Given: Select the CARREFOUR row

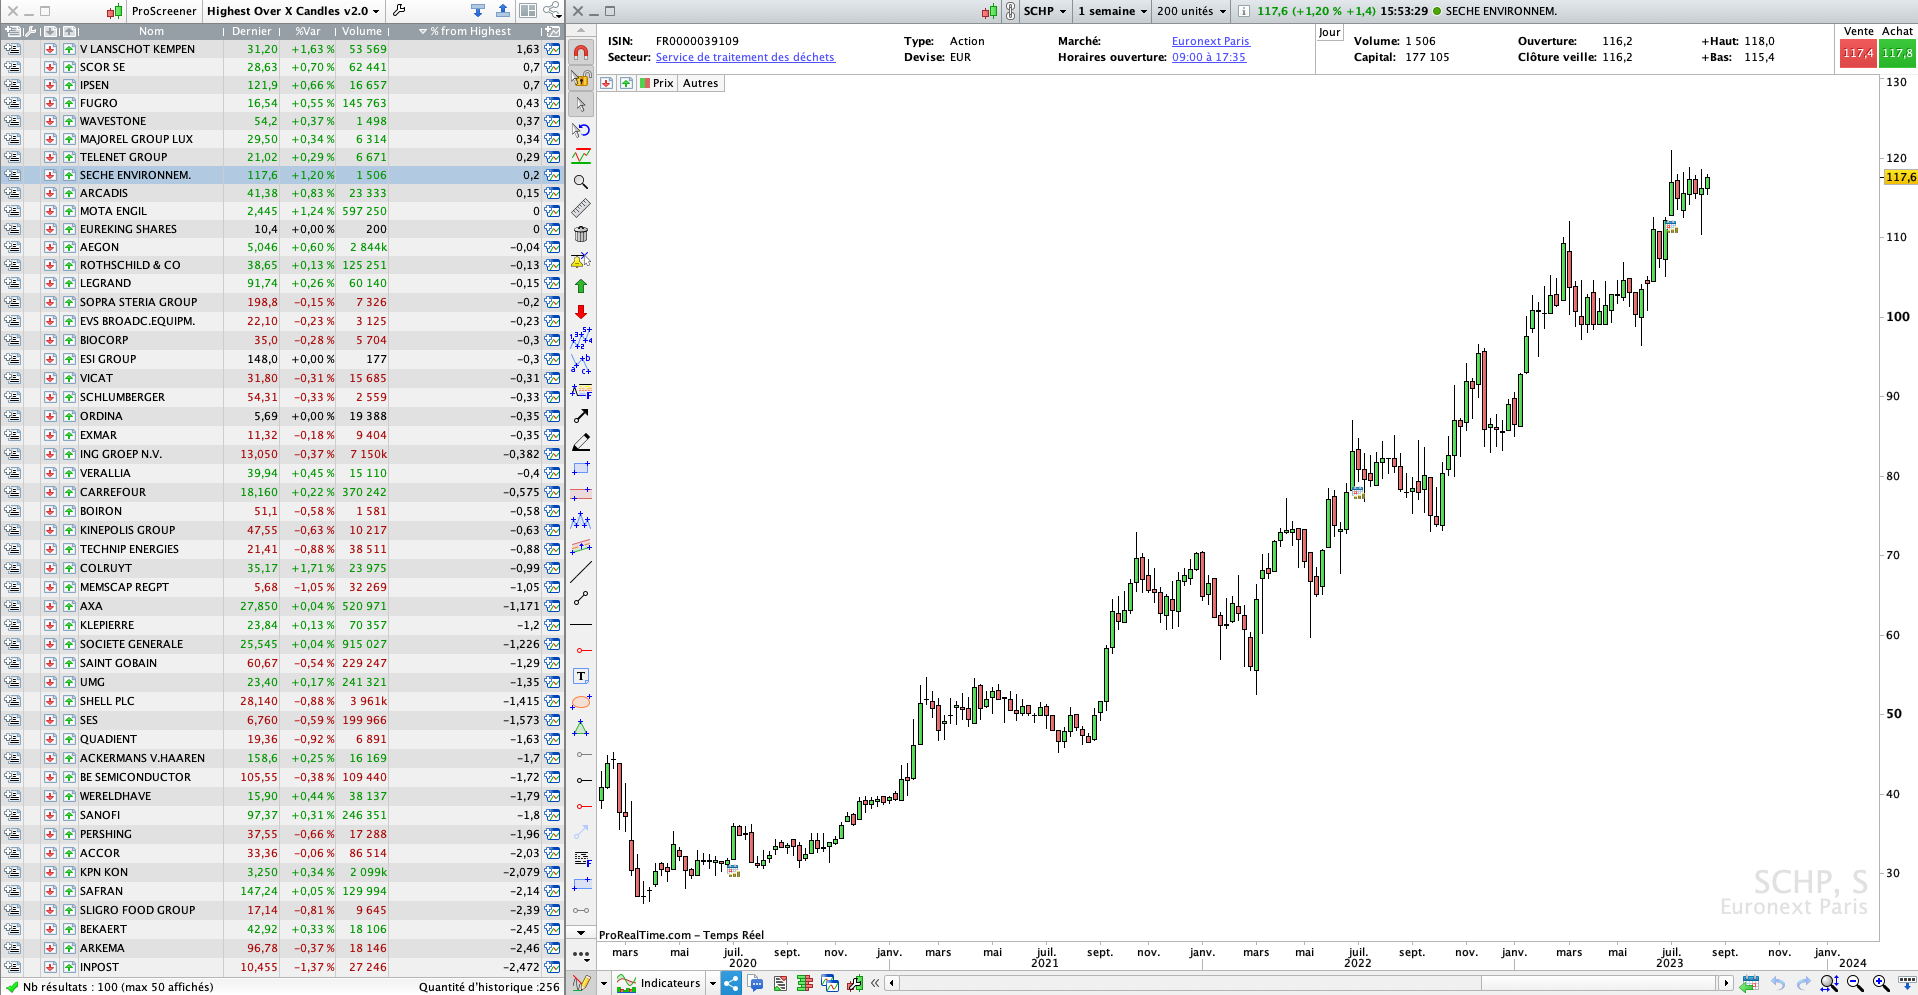Looking at the screenshot, I should [282, 492].
